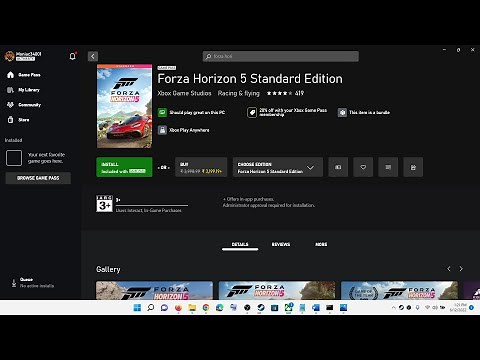Viewport: 480px width, 360px height.
Task: Click the star rating 419
Action: [285, 93]
